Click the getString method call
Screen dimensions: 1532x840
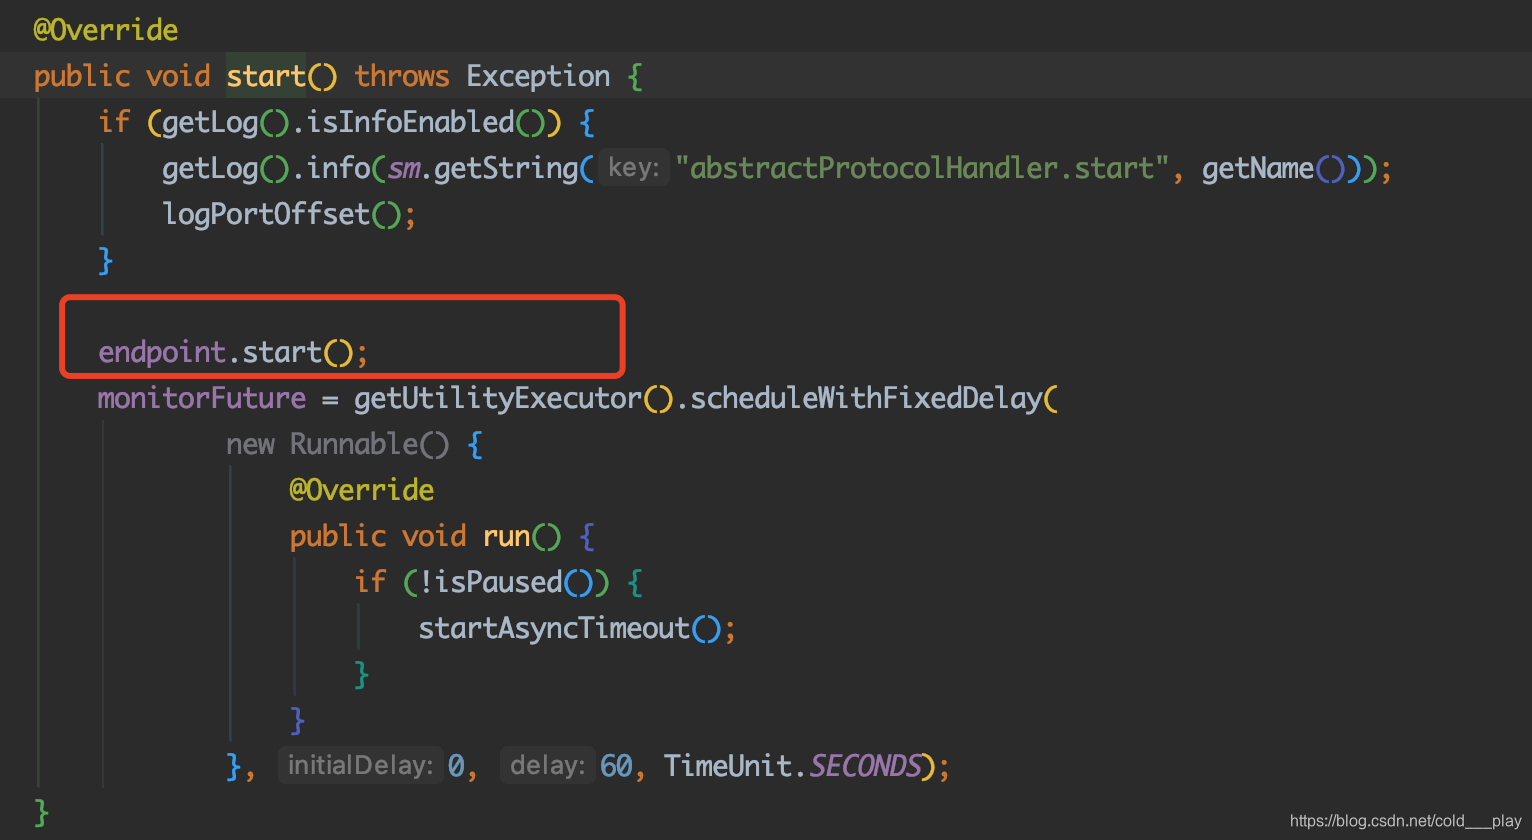click(x=506, y=168)
